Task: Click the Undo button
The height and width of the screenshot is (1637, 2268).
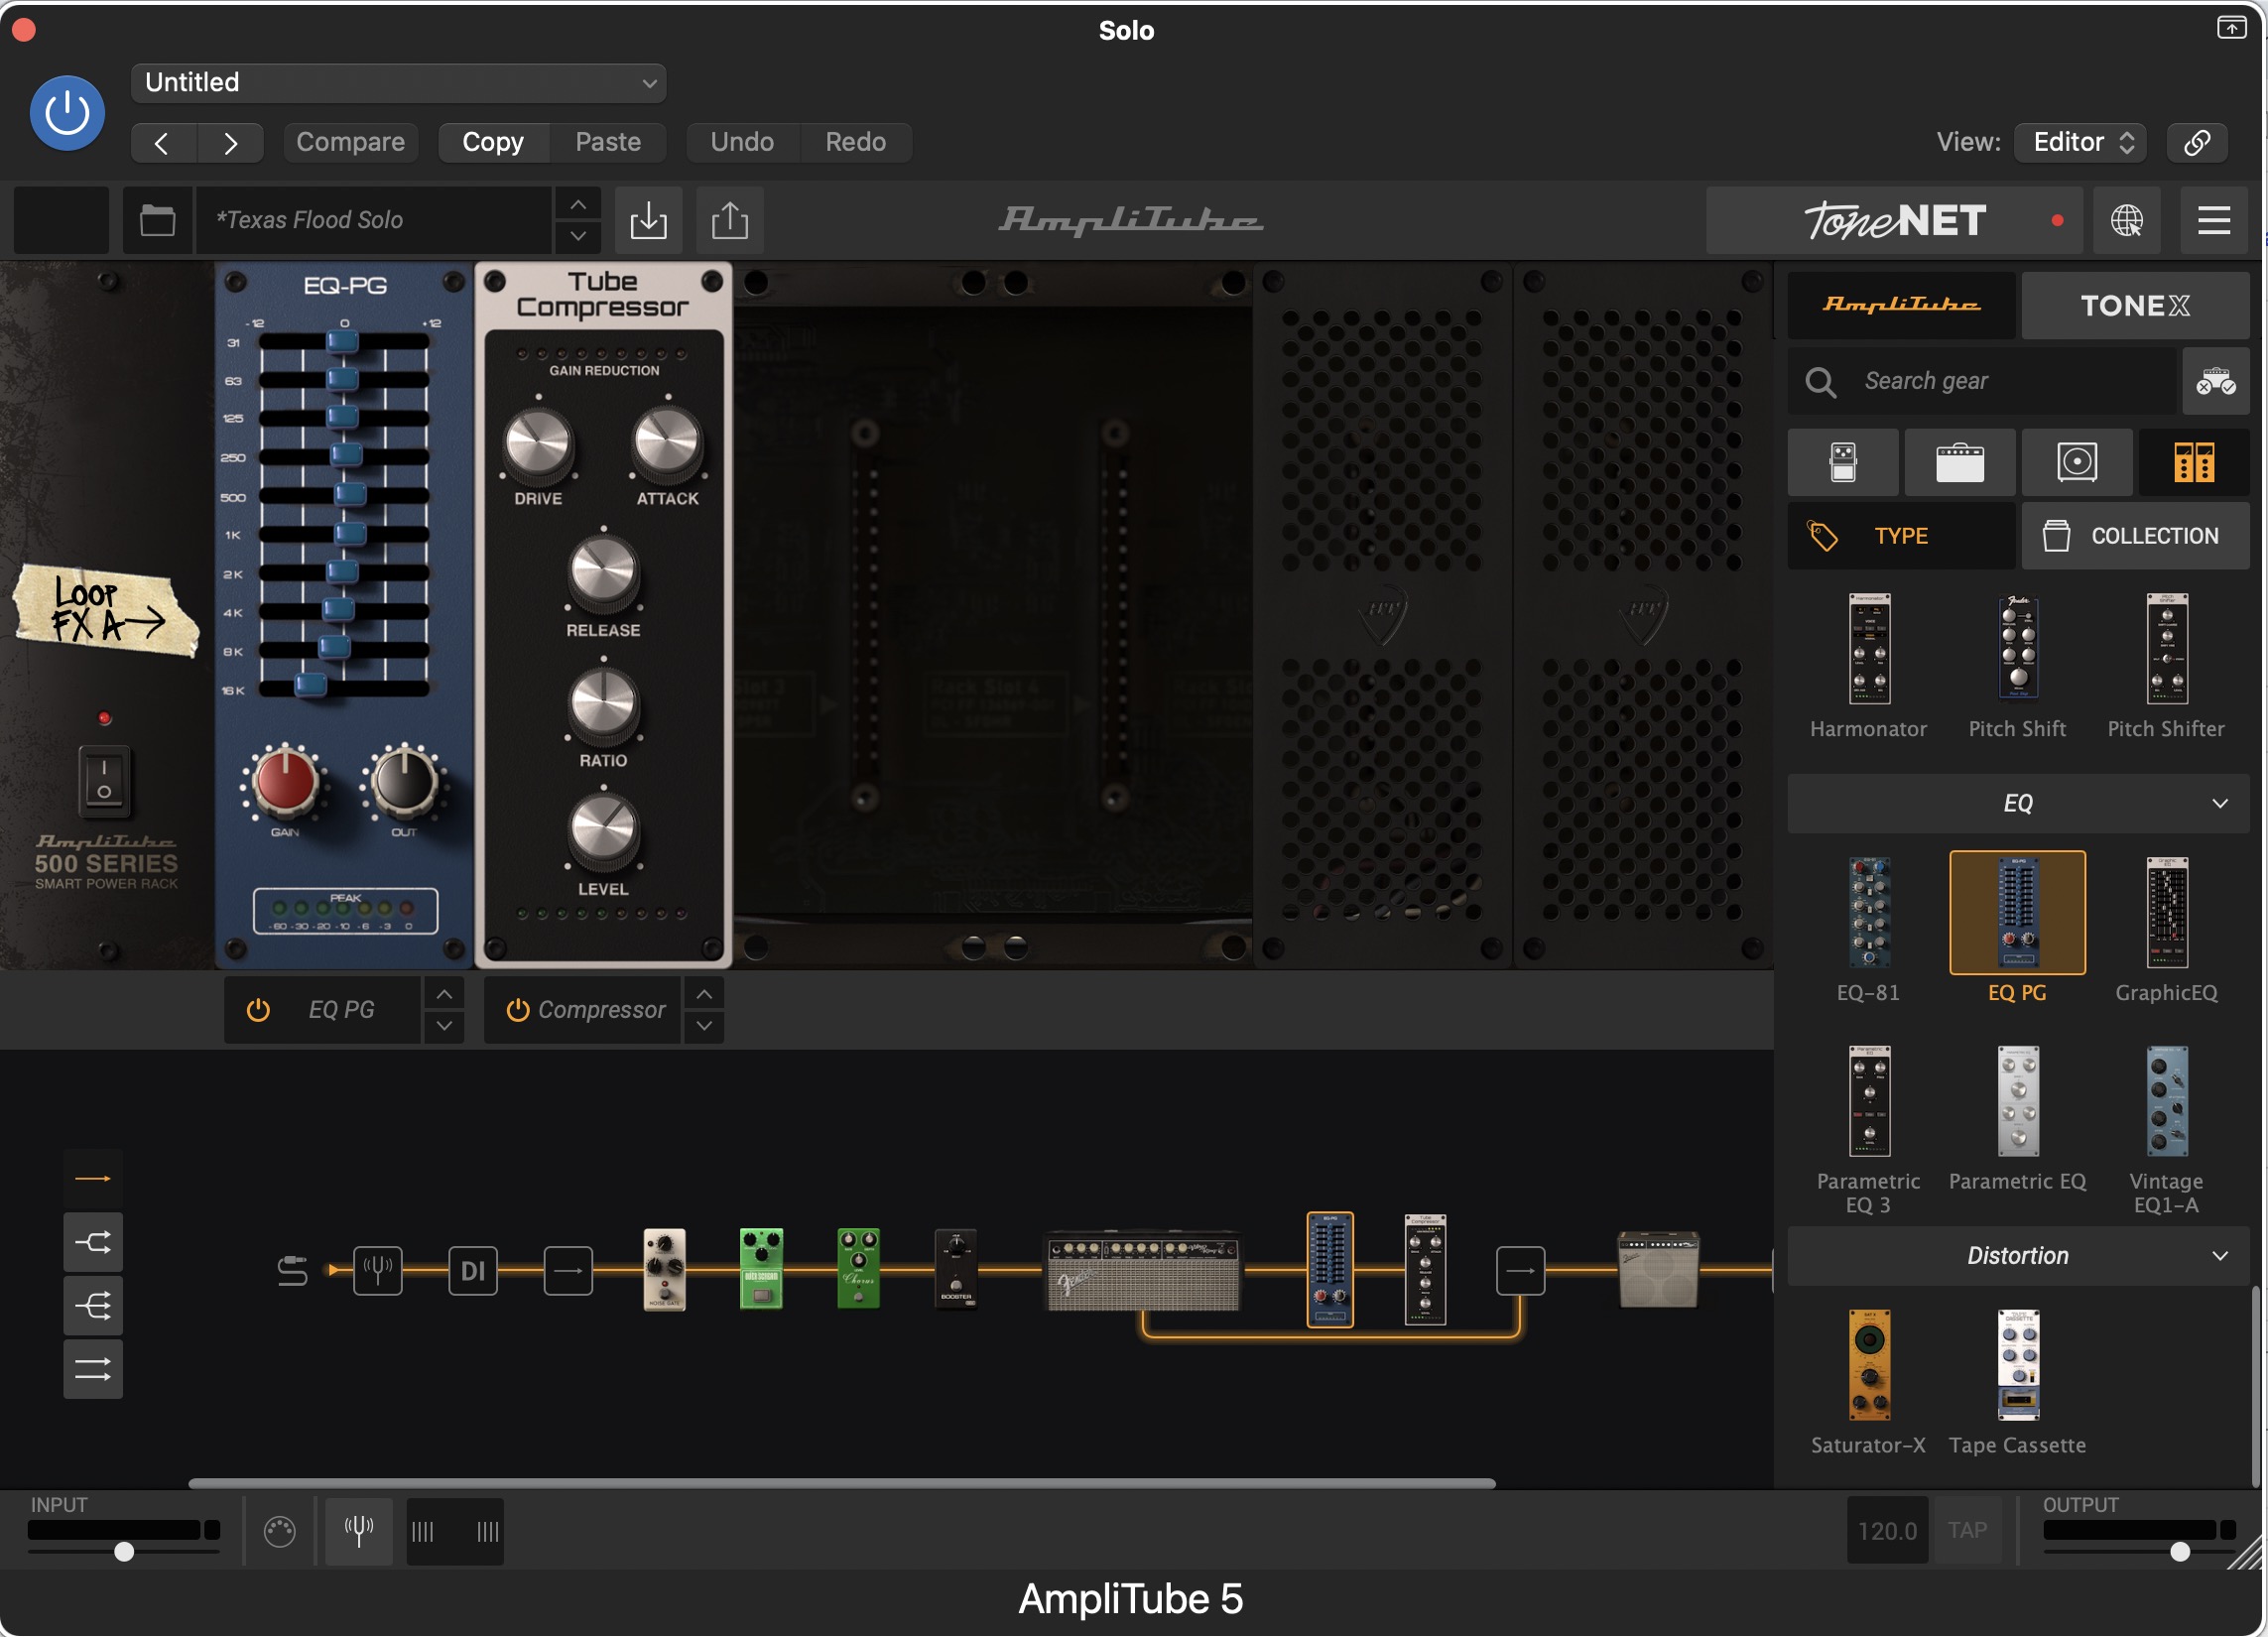Action: point(742,143)
